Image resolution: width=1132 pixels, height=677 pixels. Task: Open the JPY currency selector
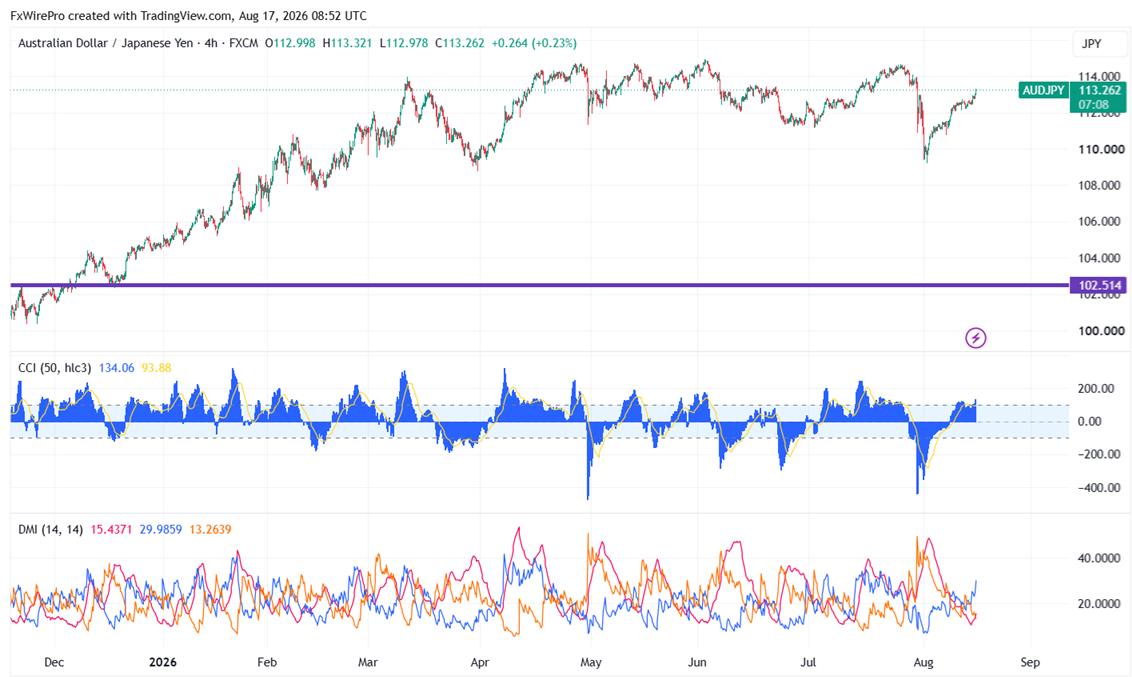(x=1098, y=44)
